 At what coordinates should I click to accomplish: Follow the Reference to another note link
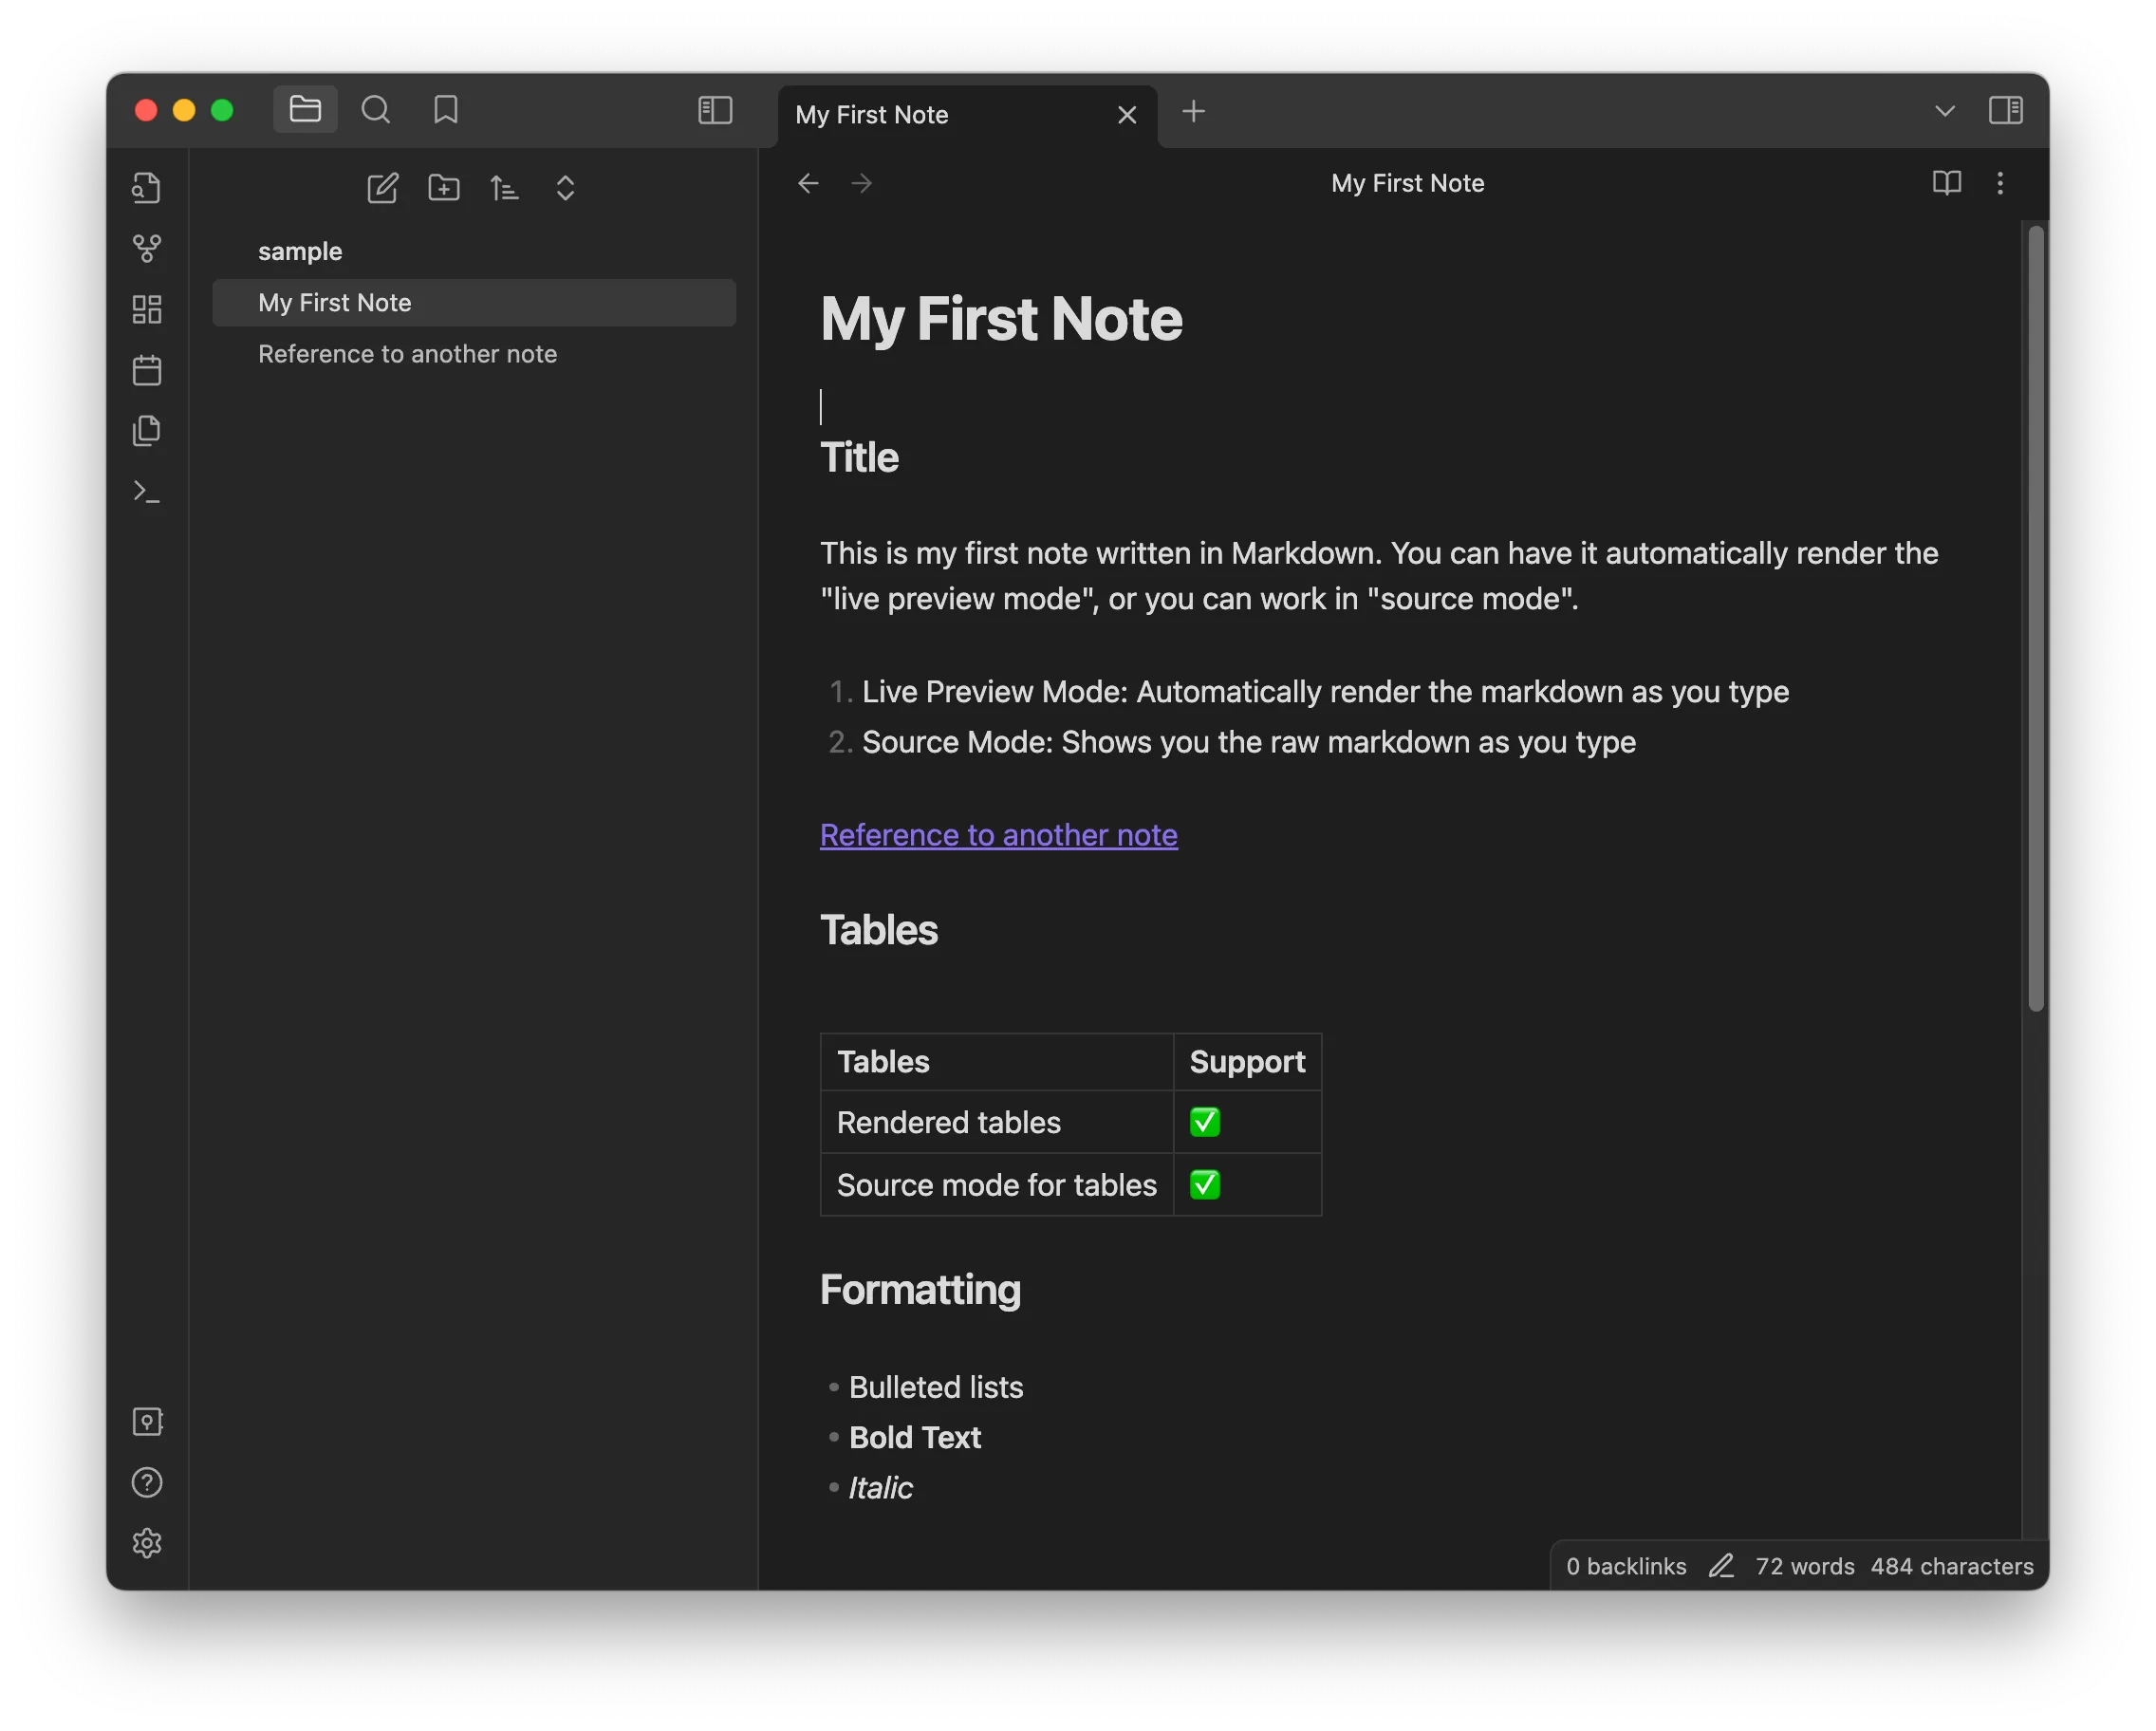coord(998,835)
